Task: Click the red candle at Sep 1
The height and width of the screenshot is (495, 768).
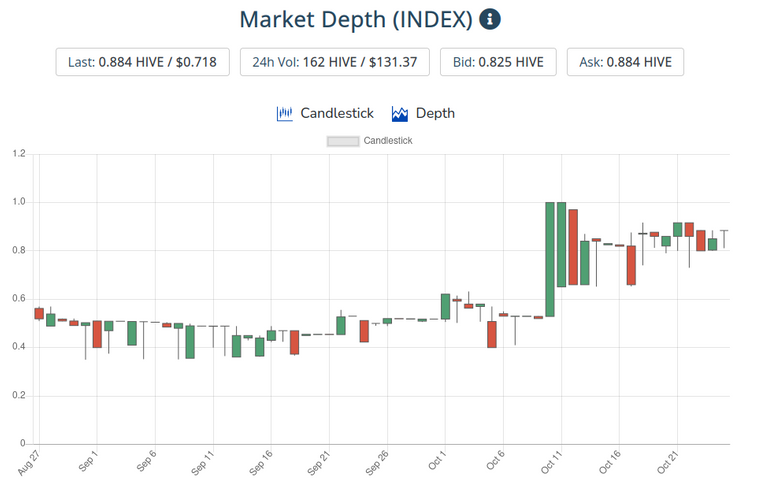Action: [97, 334]
